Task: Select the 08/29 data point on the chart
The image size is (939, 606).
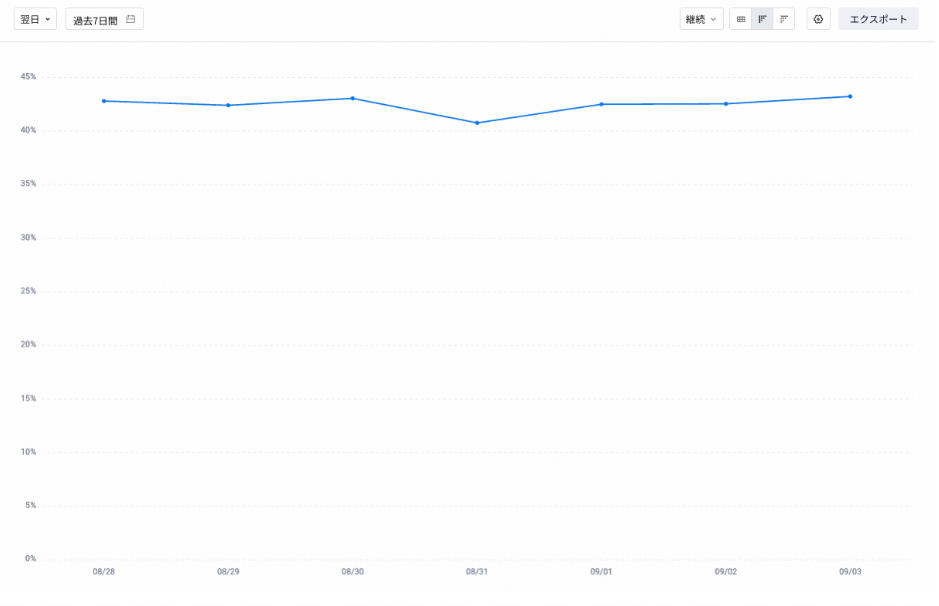Action: [228, 105]
